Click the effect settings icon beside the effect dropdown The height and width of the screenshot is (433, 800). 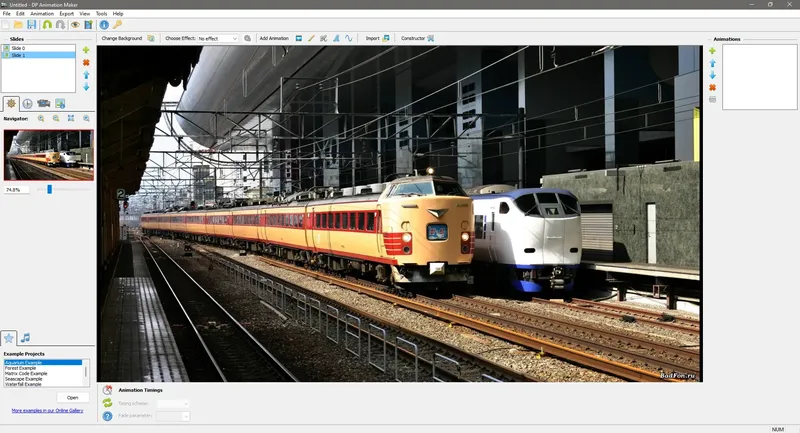coord(247,38)
